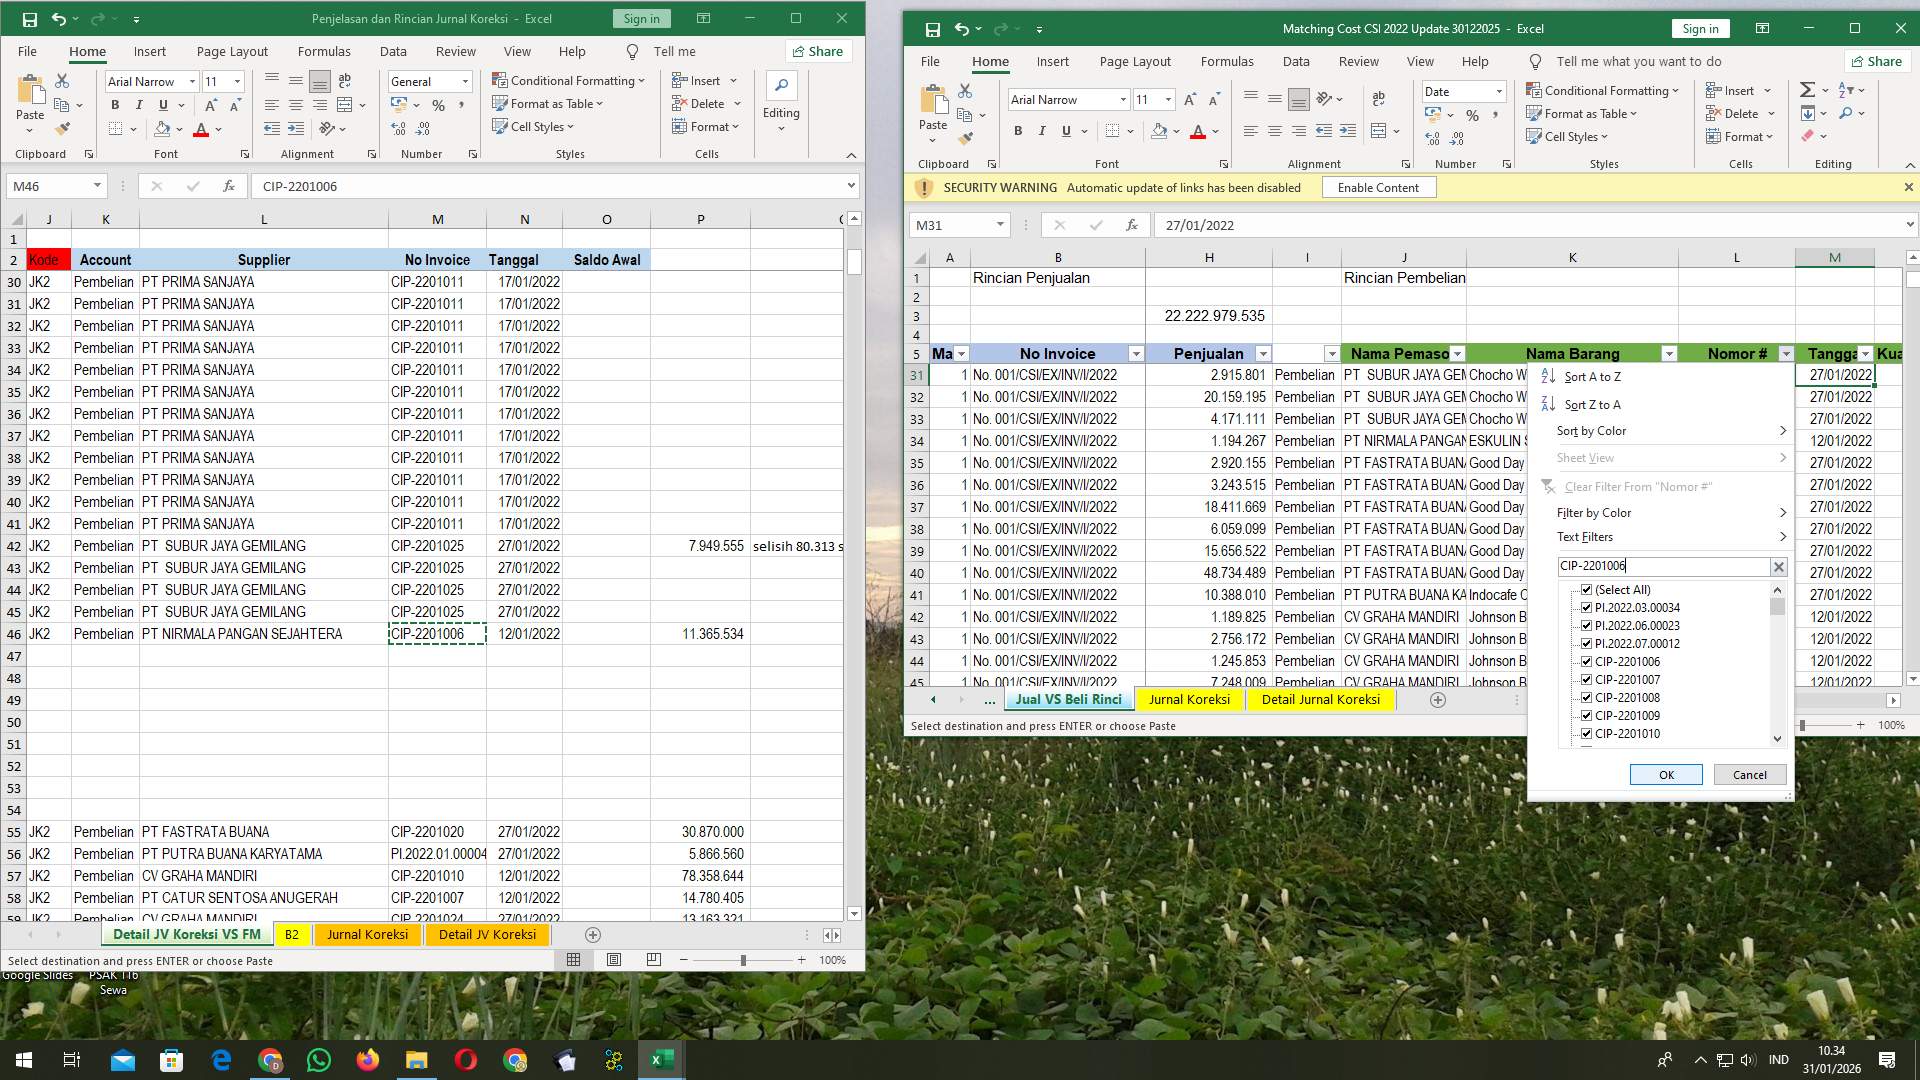Uncheck PI.2022.03.00034 in the filter list
Viewport: 1920px width, 1080px height.
point(1588,607)
